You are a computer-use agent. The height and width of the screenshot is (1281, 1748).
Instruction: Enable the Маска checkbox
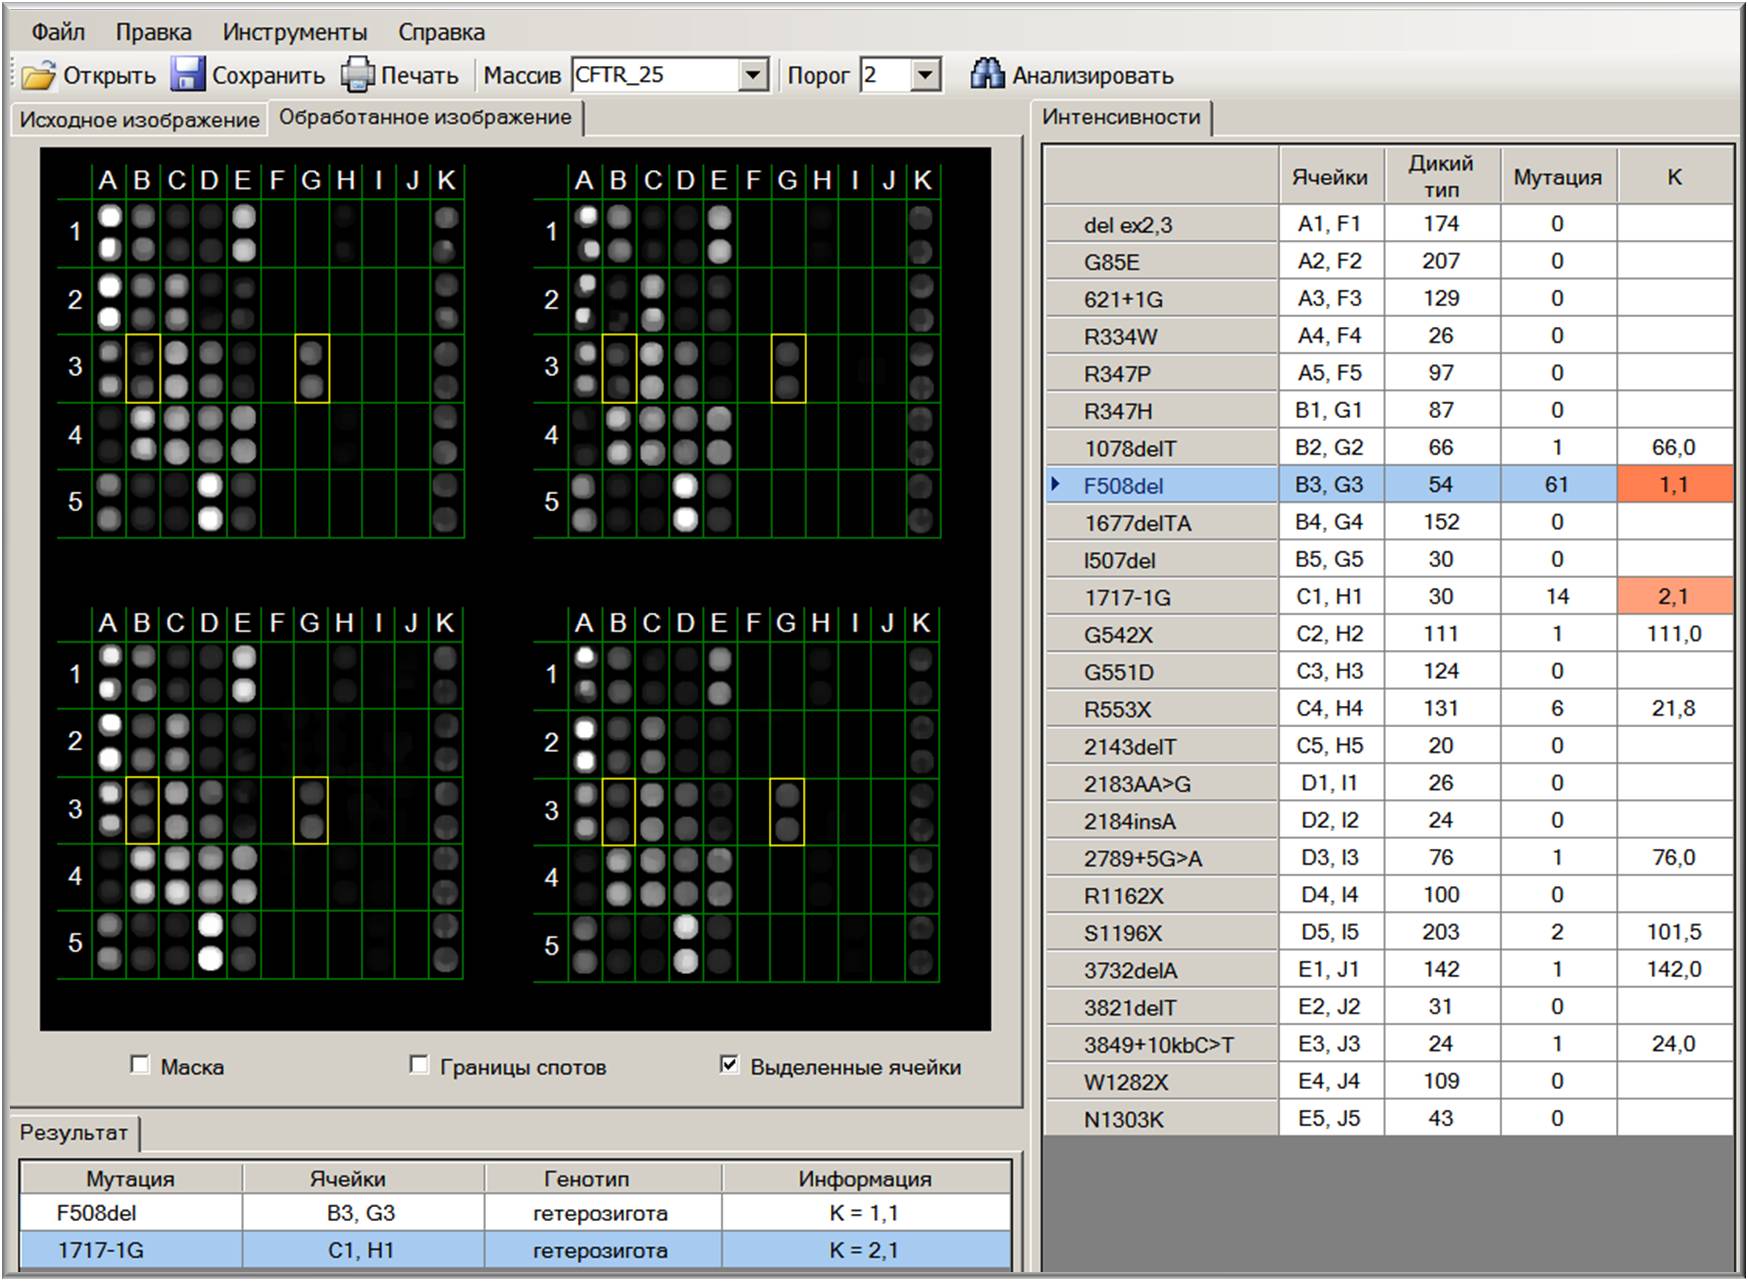pos(140,1065)
